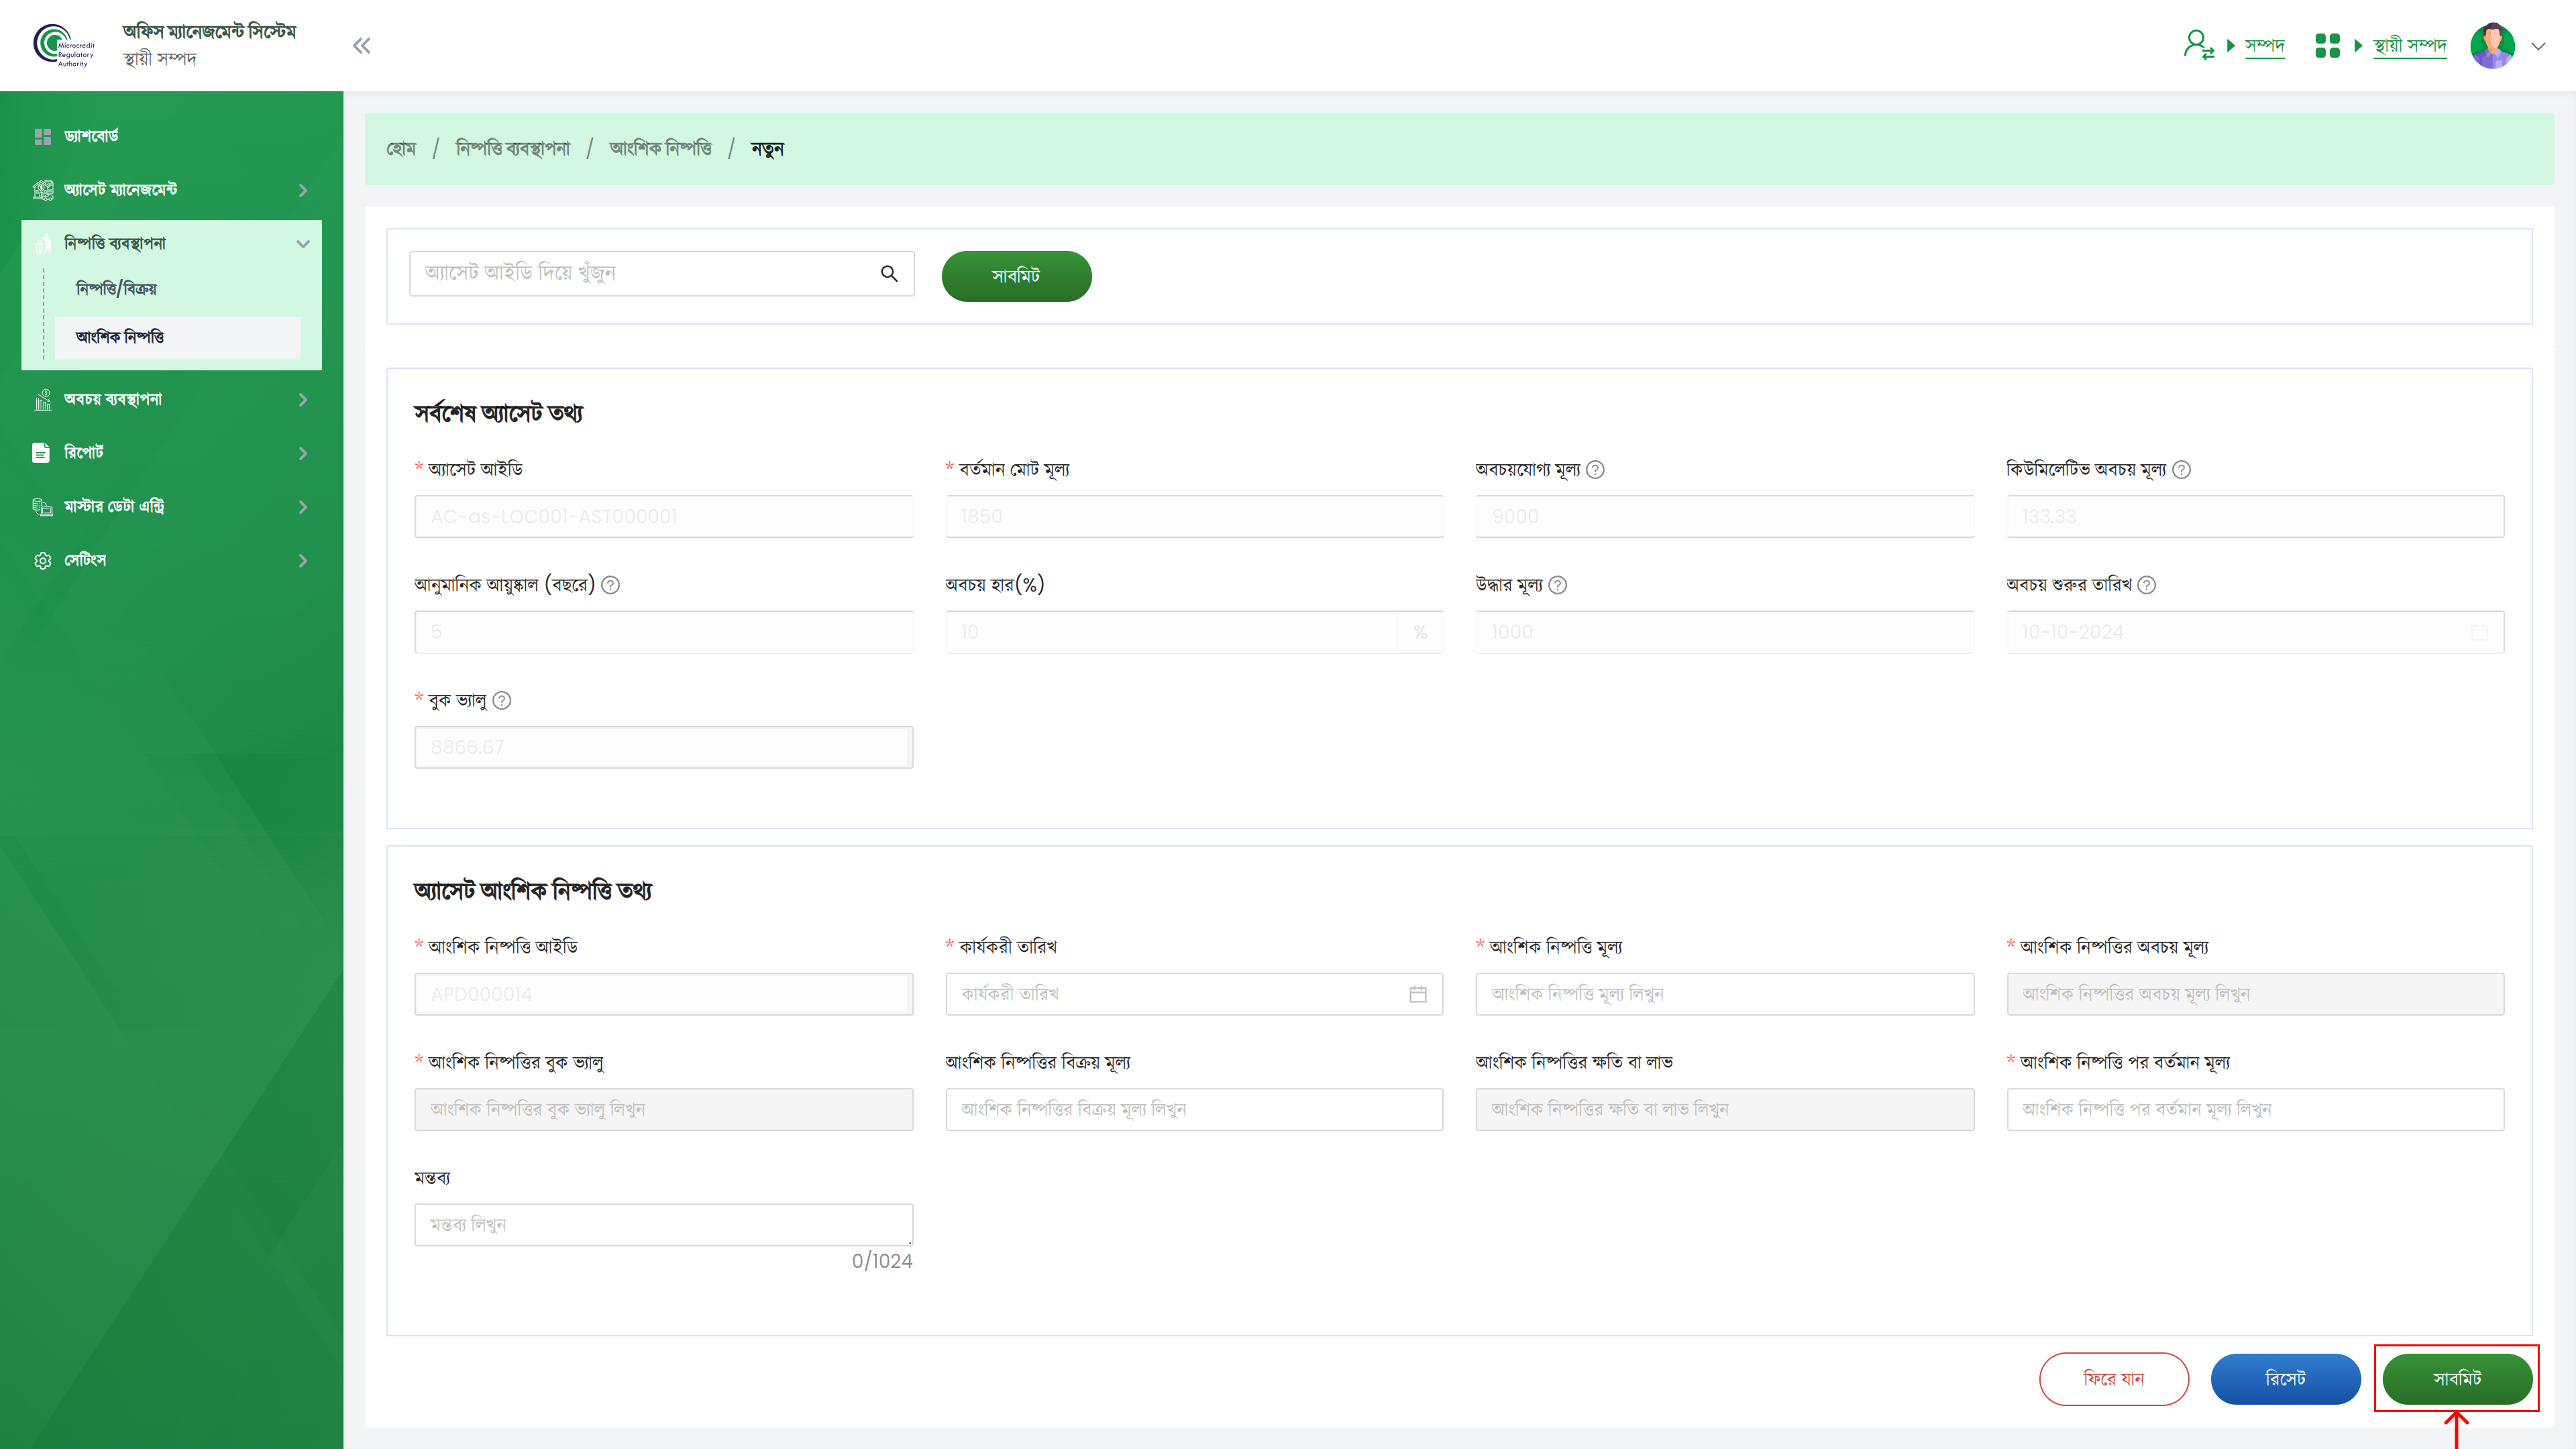Image resolution: width=2576 pixels, height=1449 pixels.
Task: Click the blue রিসেট button
Action: (x=2285, y=1379)
